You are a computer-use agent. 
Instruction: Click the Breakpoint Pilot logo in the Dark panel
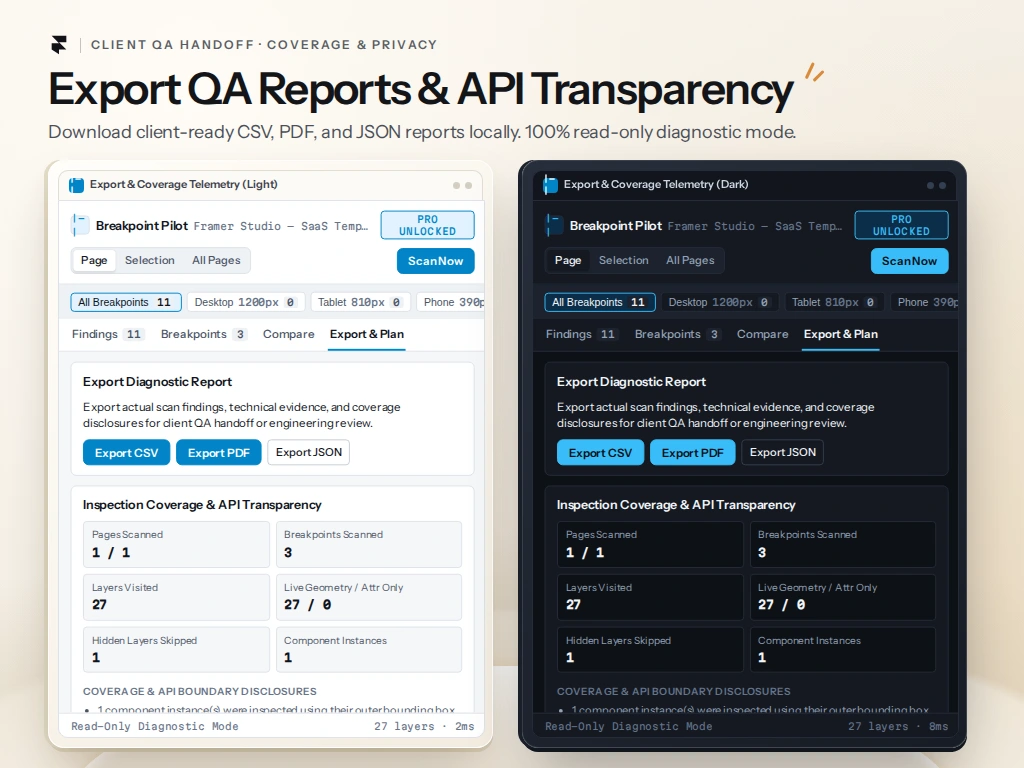pos(554,225)
